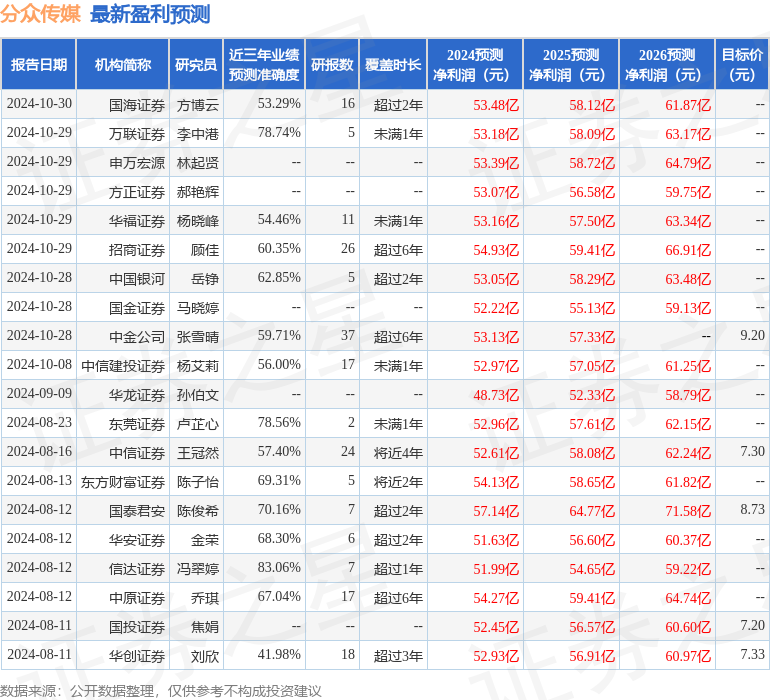Click 2024 forecast 48.73亿
Image resolution: width=770 pixels, height=700 pixels.
pos(496,395)
